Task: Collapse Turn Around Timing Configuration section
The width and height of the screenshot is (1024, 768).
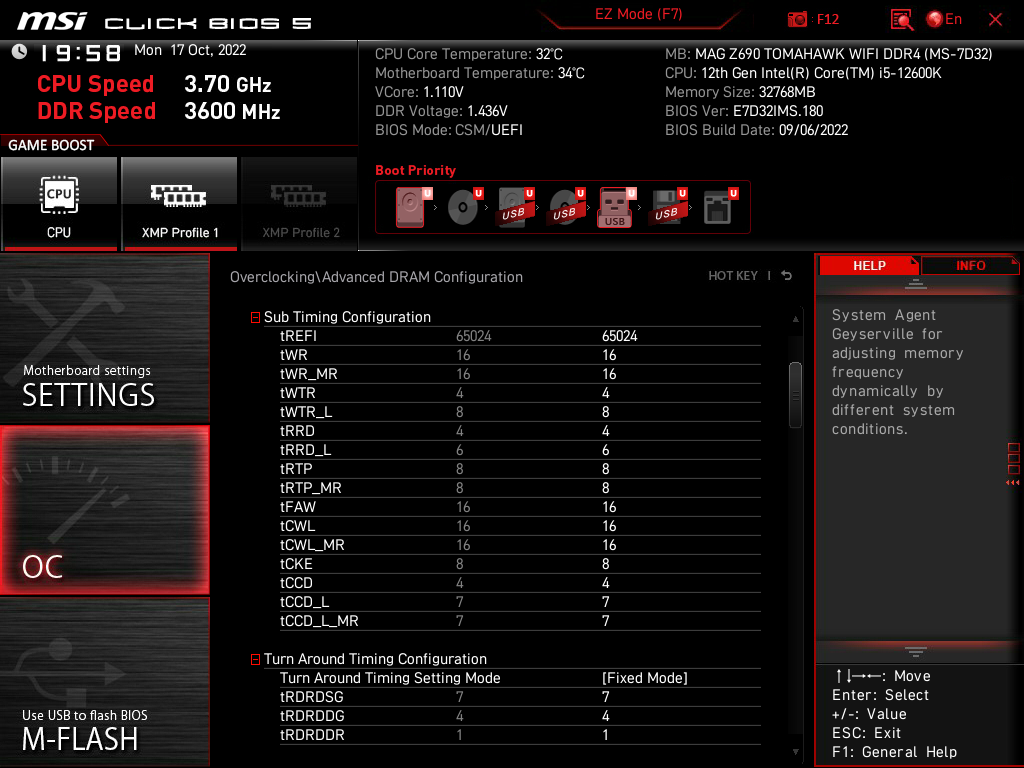Action: tap(255, 660)
